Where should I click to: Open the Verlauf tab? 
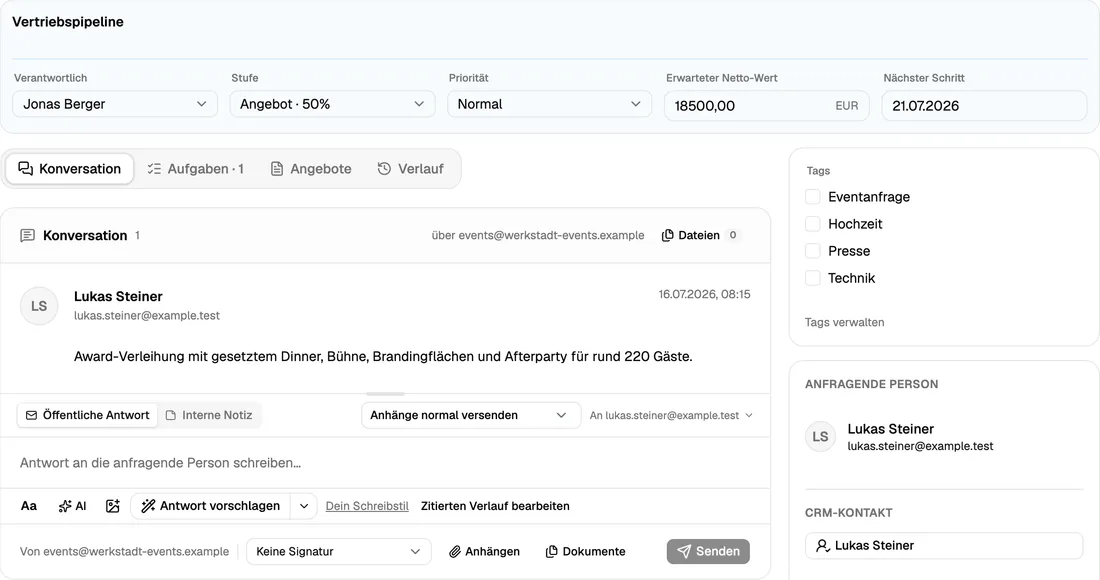pyautogui.click(x=410, y=169)
